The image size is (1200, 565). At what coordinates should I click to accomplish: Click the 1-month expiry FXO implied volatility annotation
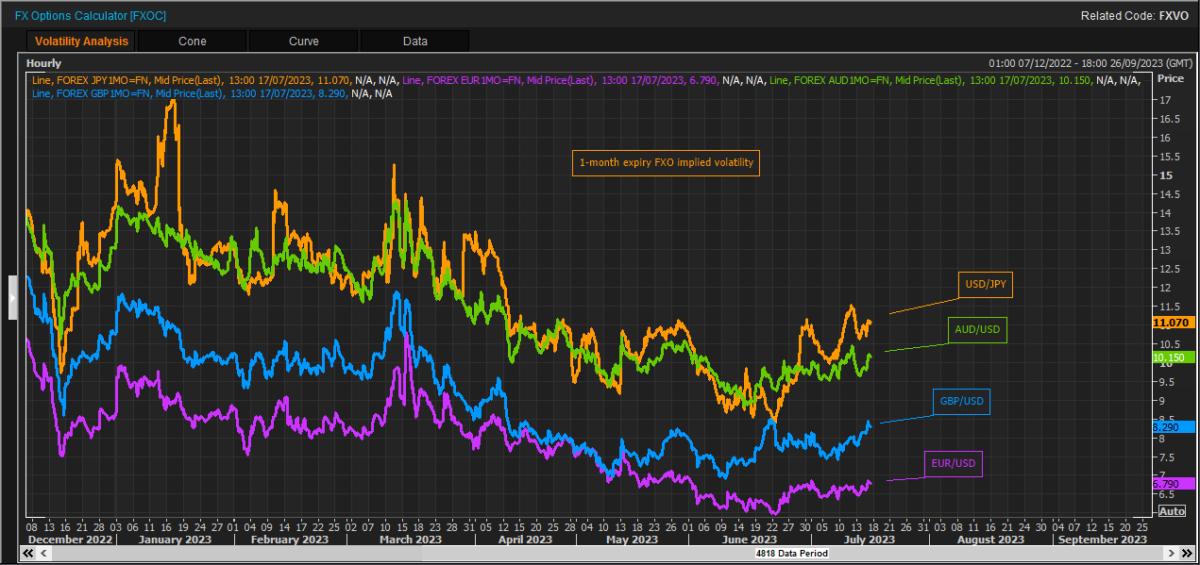(665, 162)
